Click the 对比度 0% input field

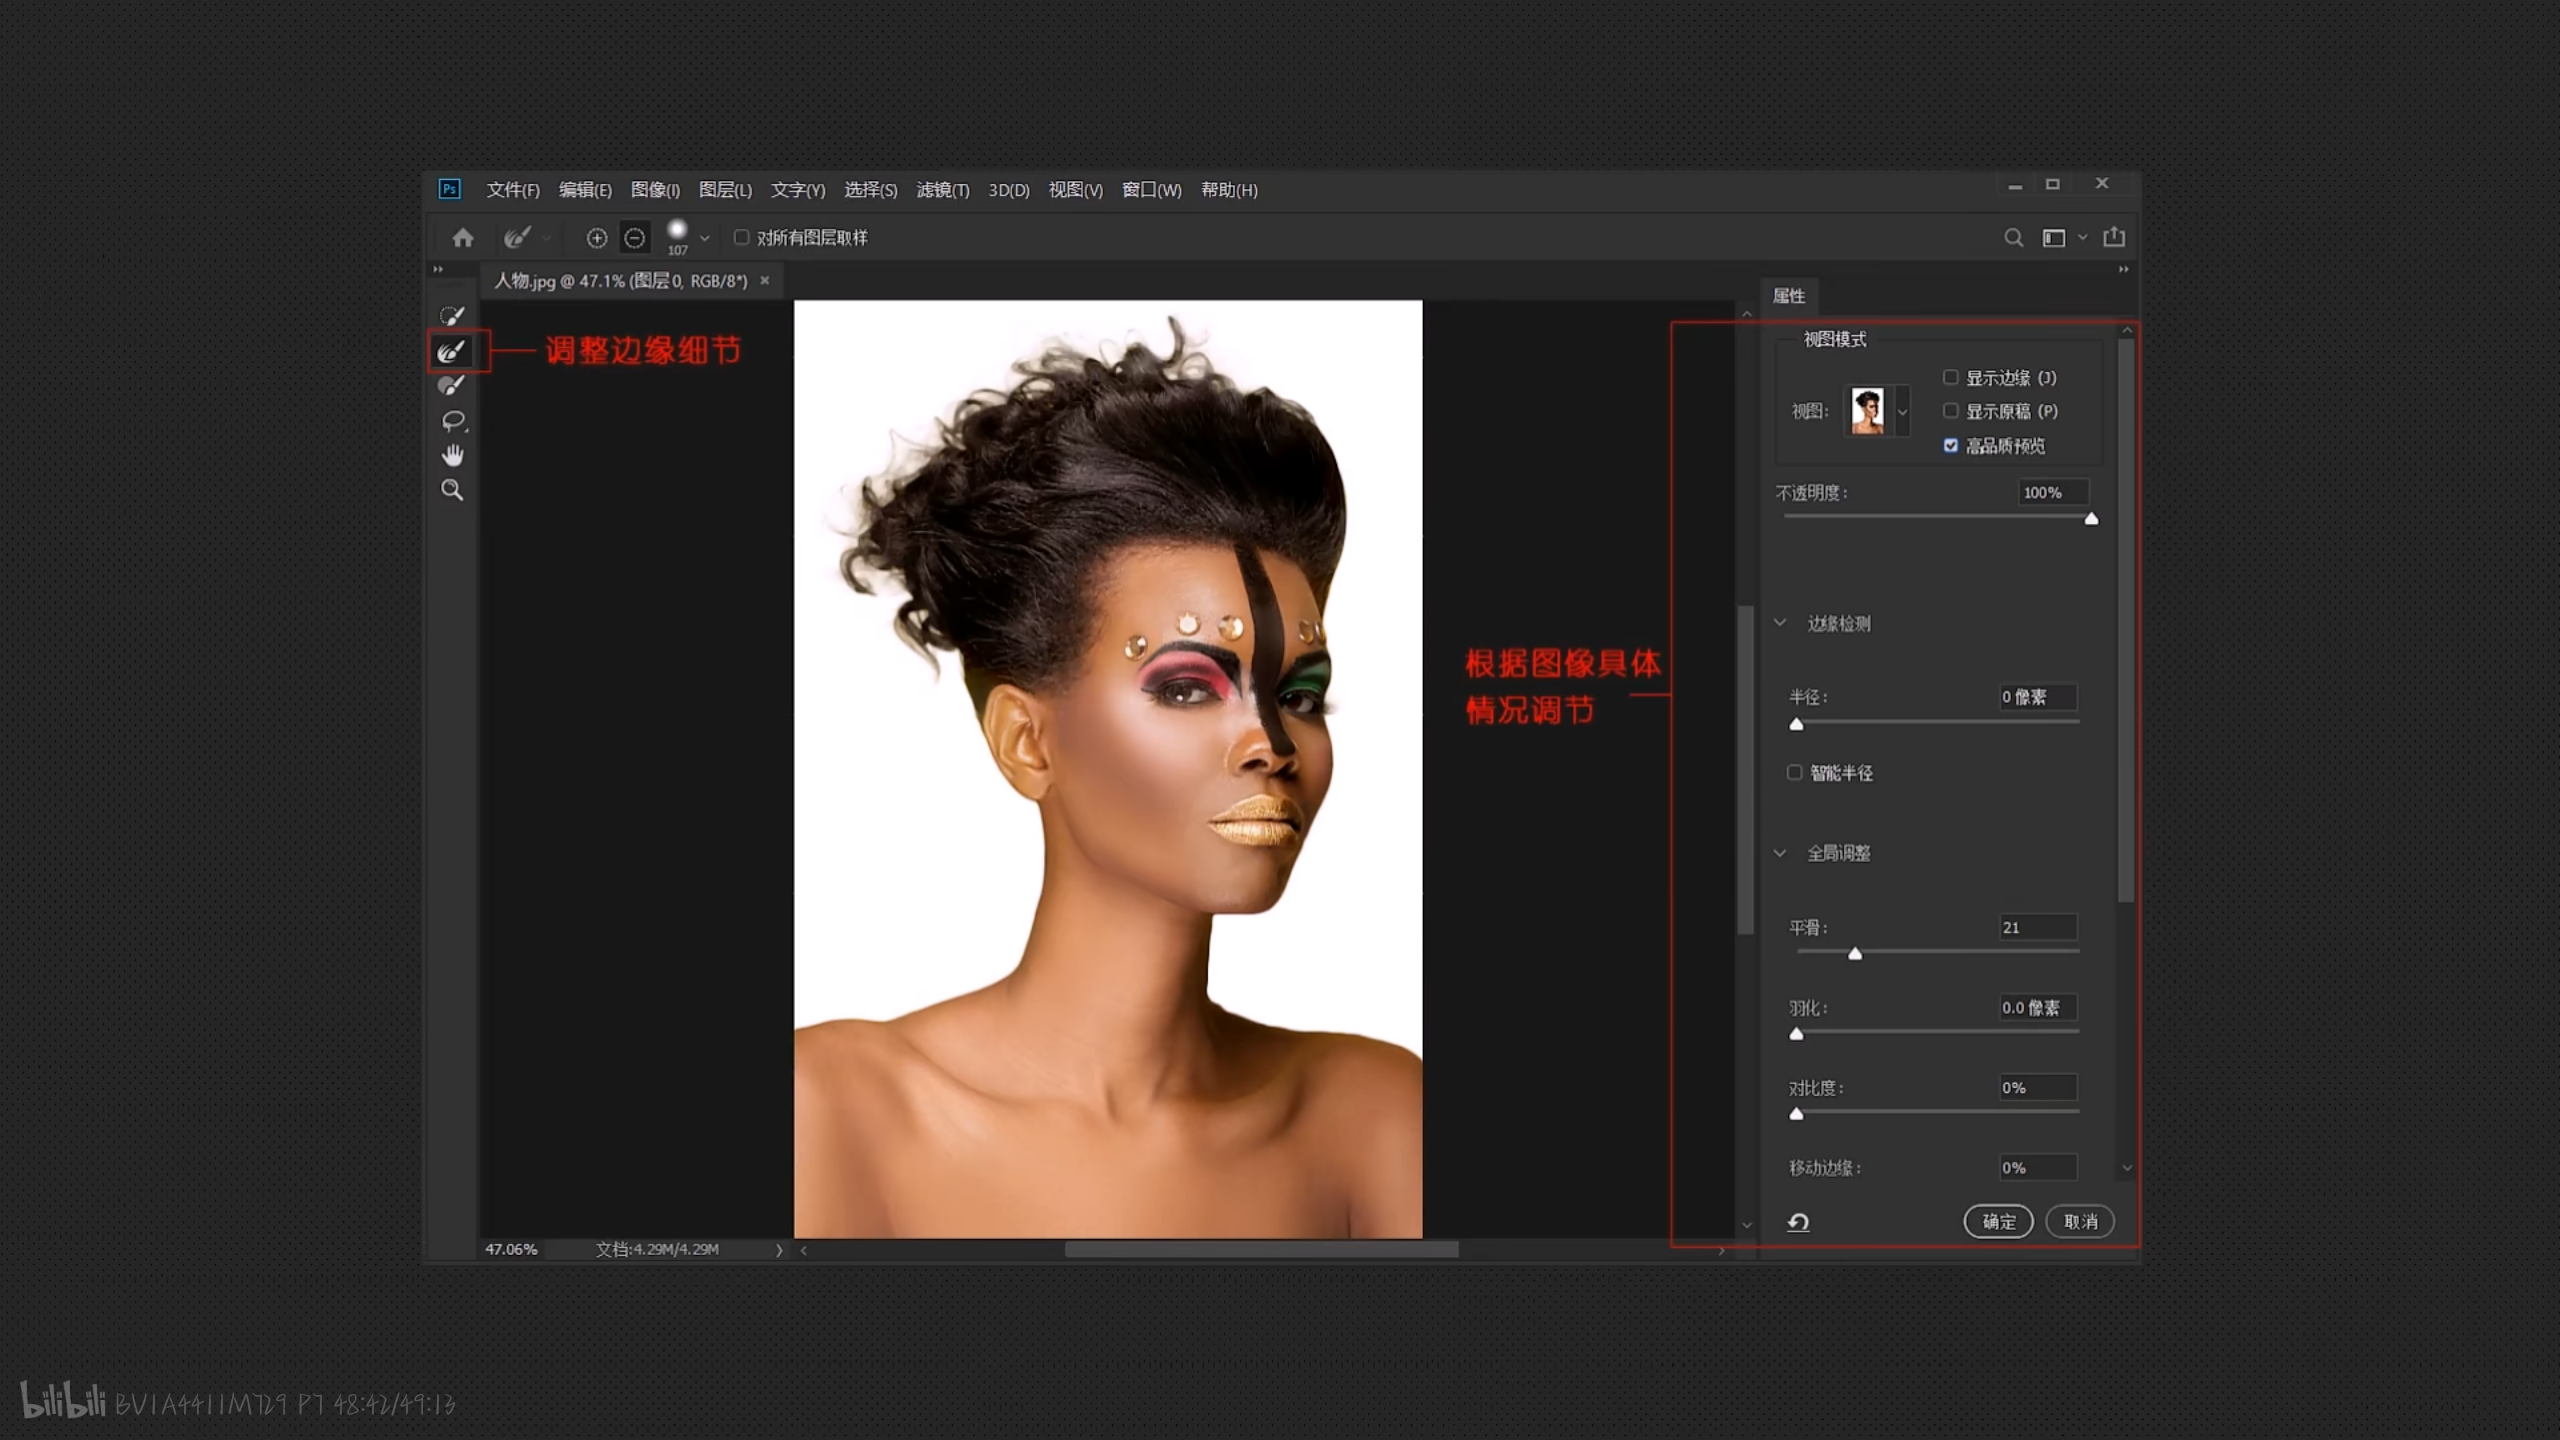click(x=2038, y=1087)
